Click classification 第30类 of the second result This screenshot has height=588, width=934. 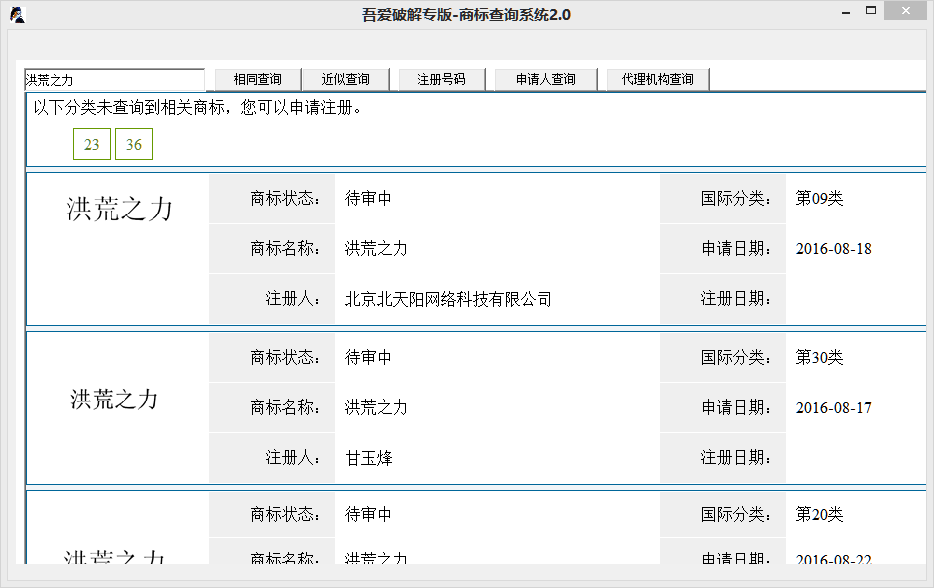tap(819, 357)
